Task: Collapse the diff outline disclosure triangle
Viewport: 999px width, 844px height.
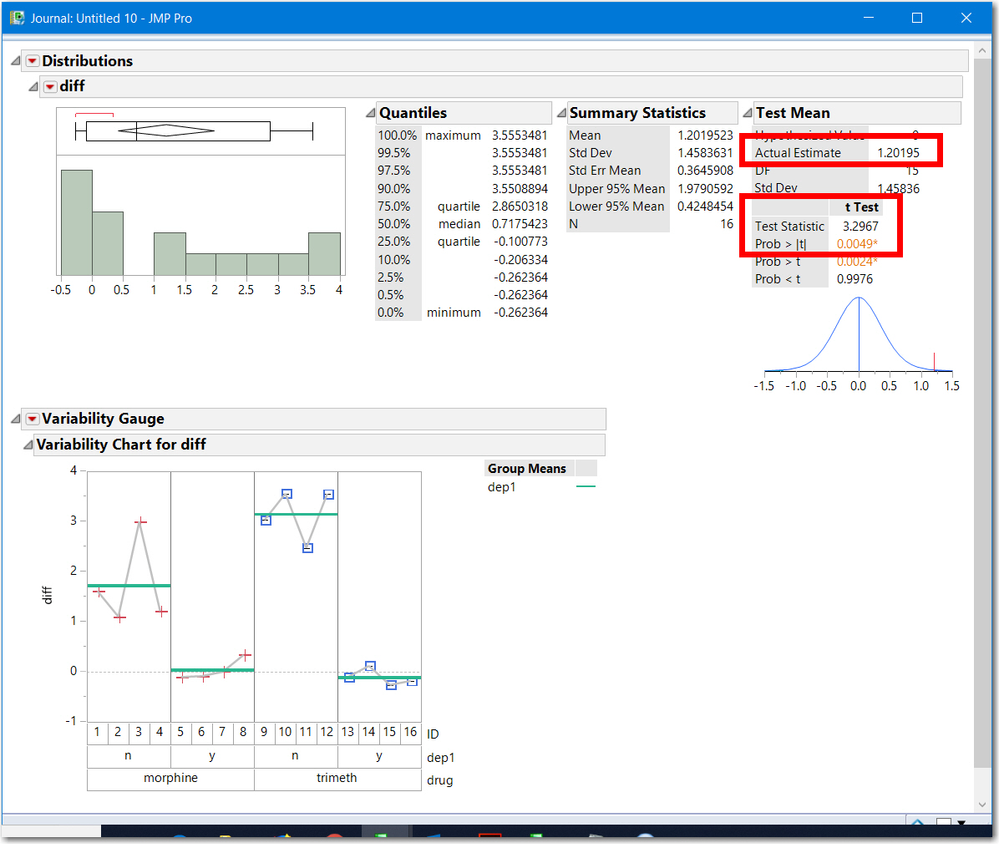Action: coord(33,87)
